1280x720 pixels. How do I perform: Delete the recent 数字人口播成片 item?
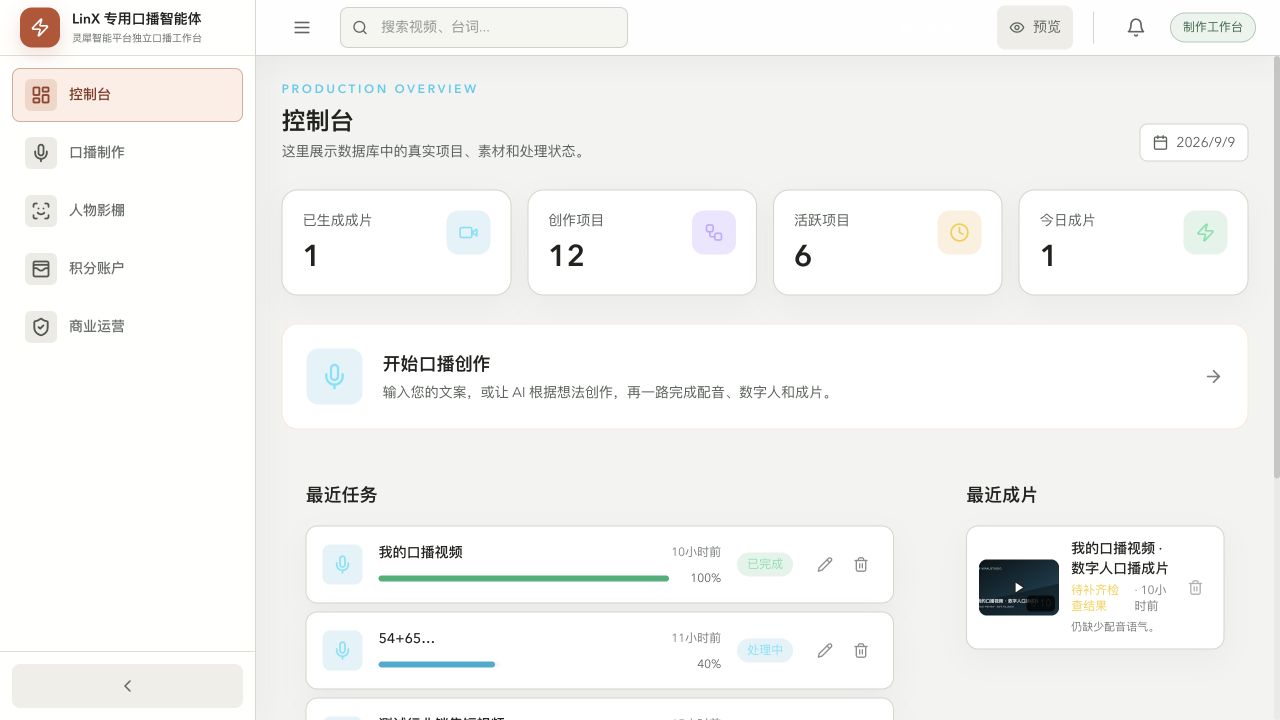(1195, 588)
